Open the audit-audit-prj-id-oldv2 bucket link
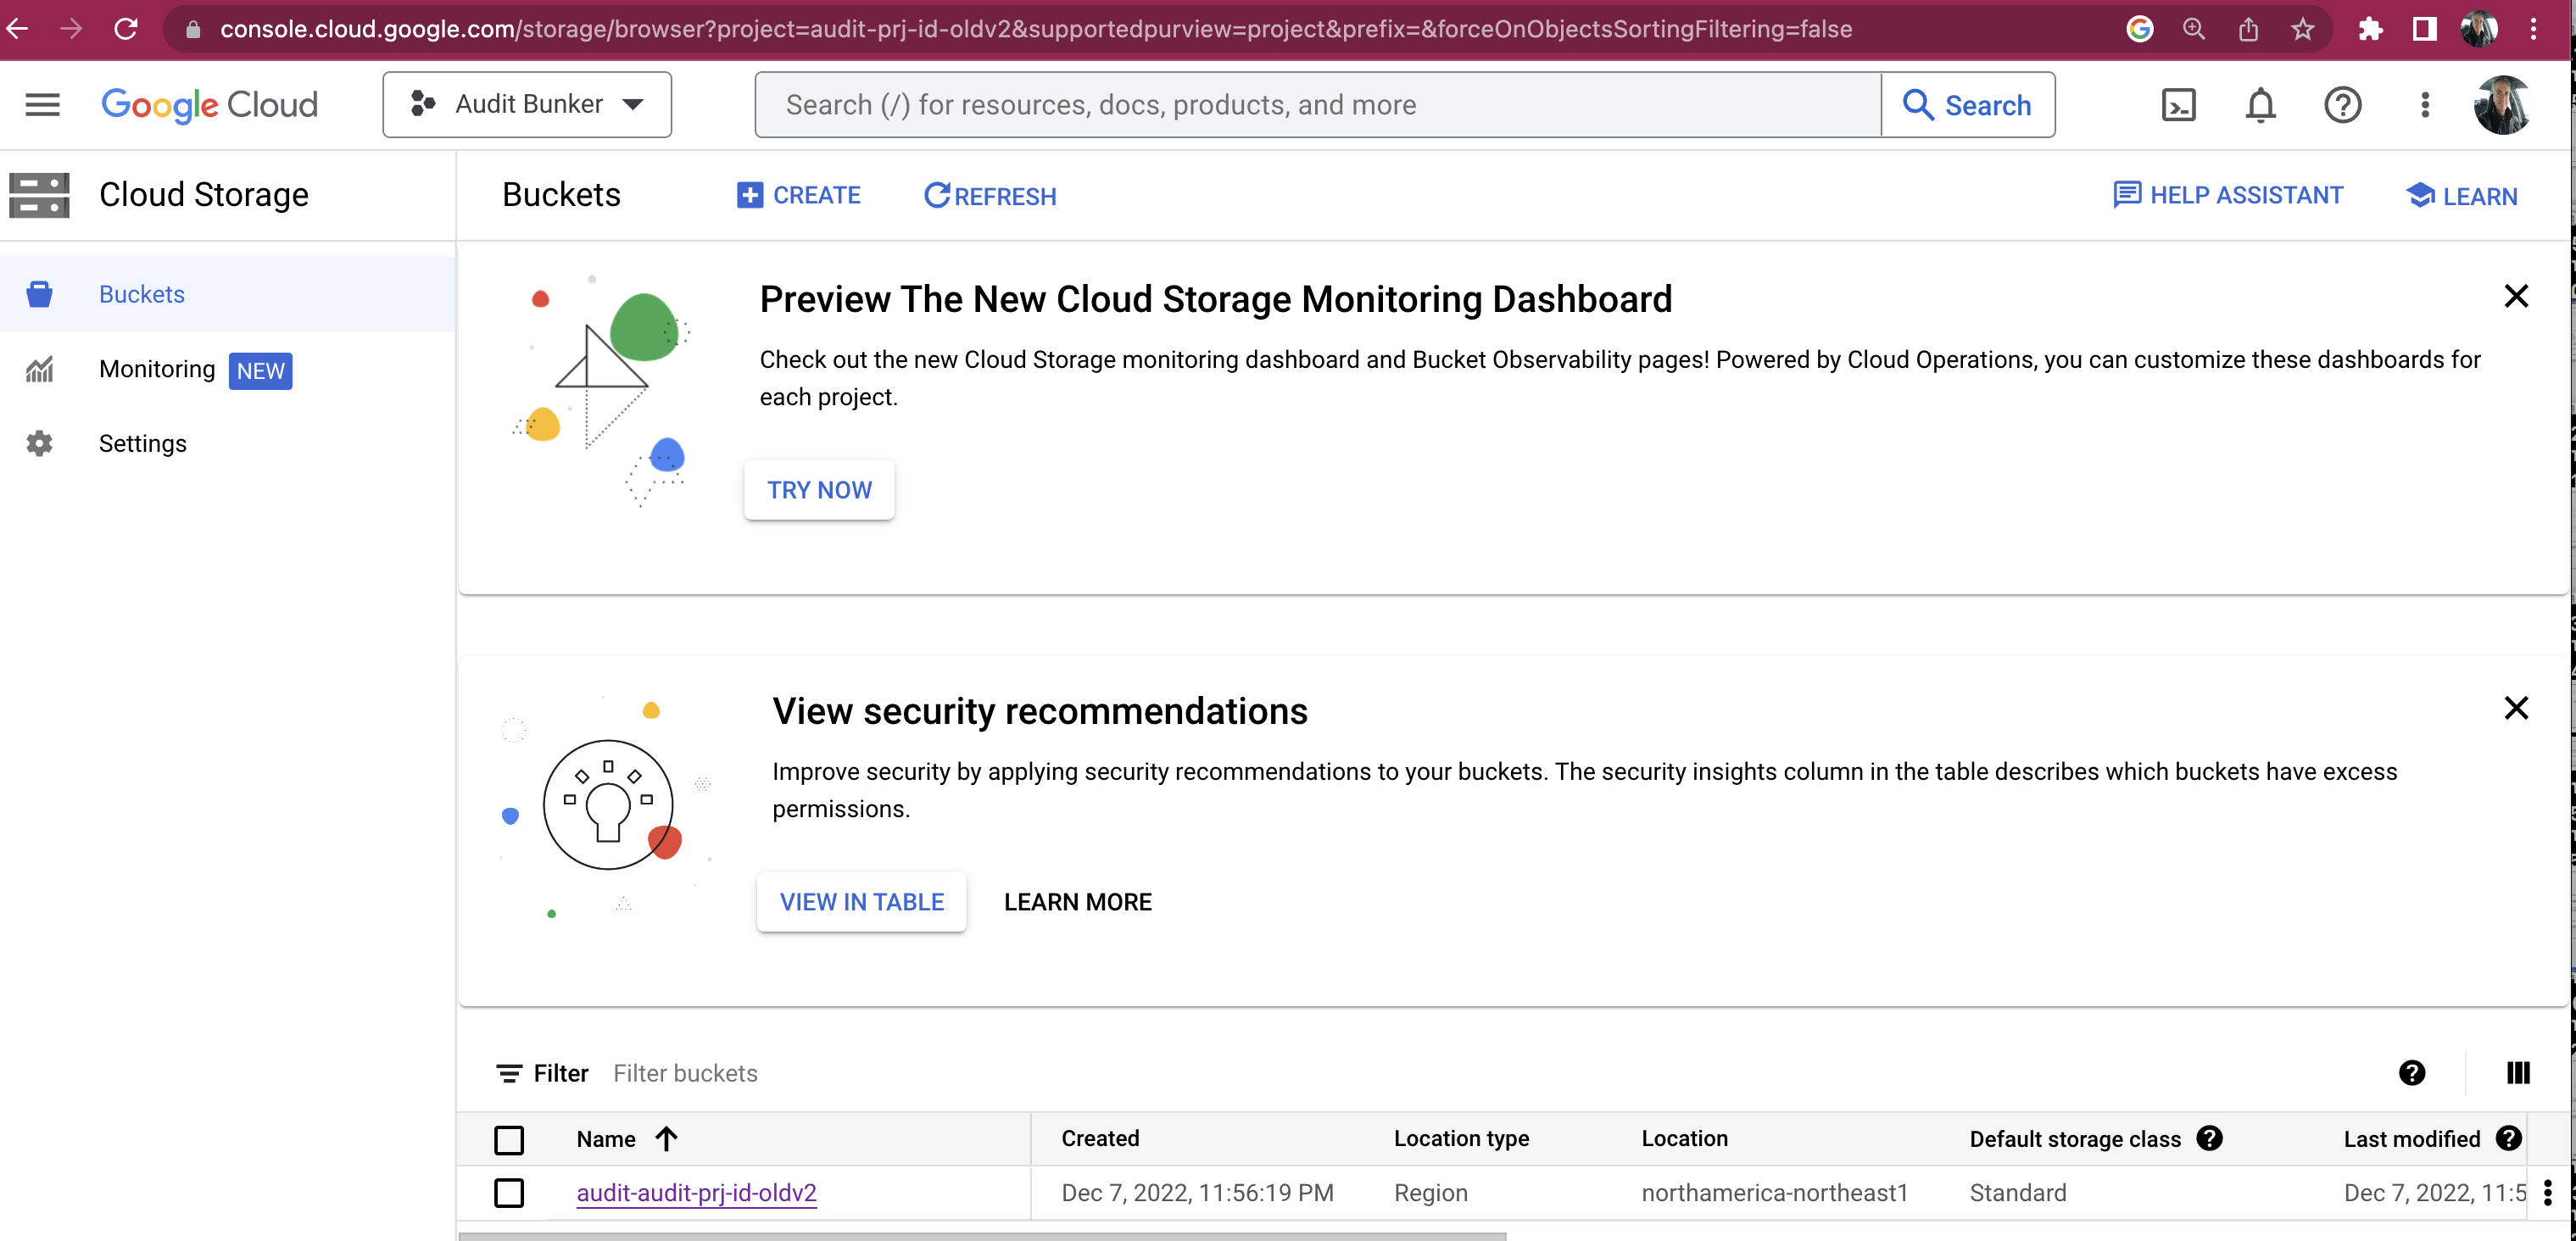This screenshot has height=1241, width=2576. 696,1192
